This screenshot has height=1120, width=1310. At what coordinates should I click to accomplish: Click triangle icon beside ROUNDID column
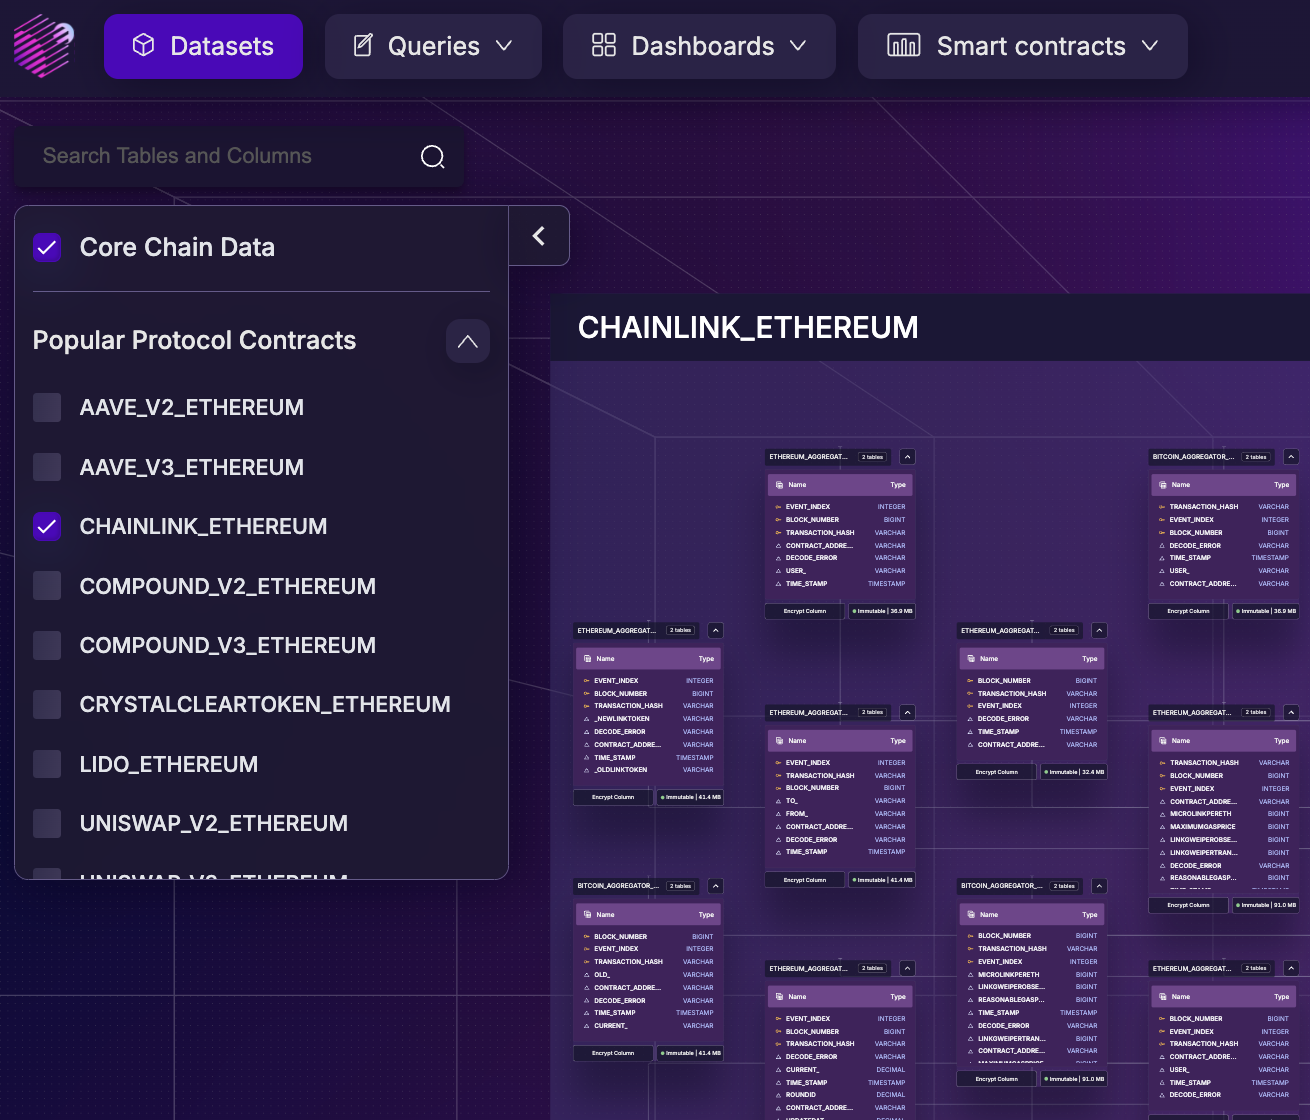coord(779,1095)
